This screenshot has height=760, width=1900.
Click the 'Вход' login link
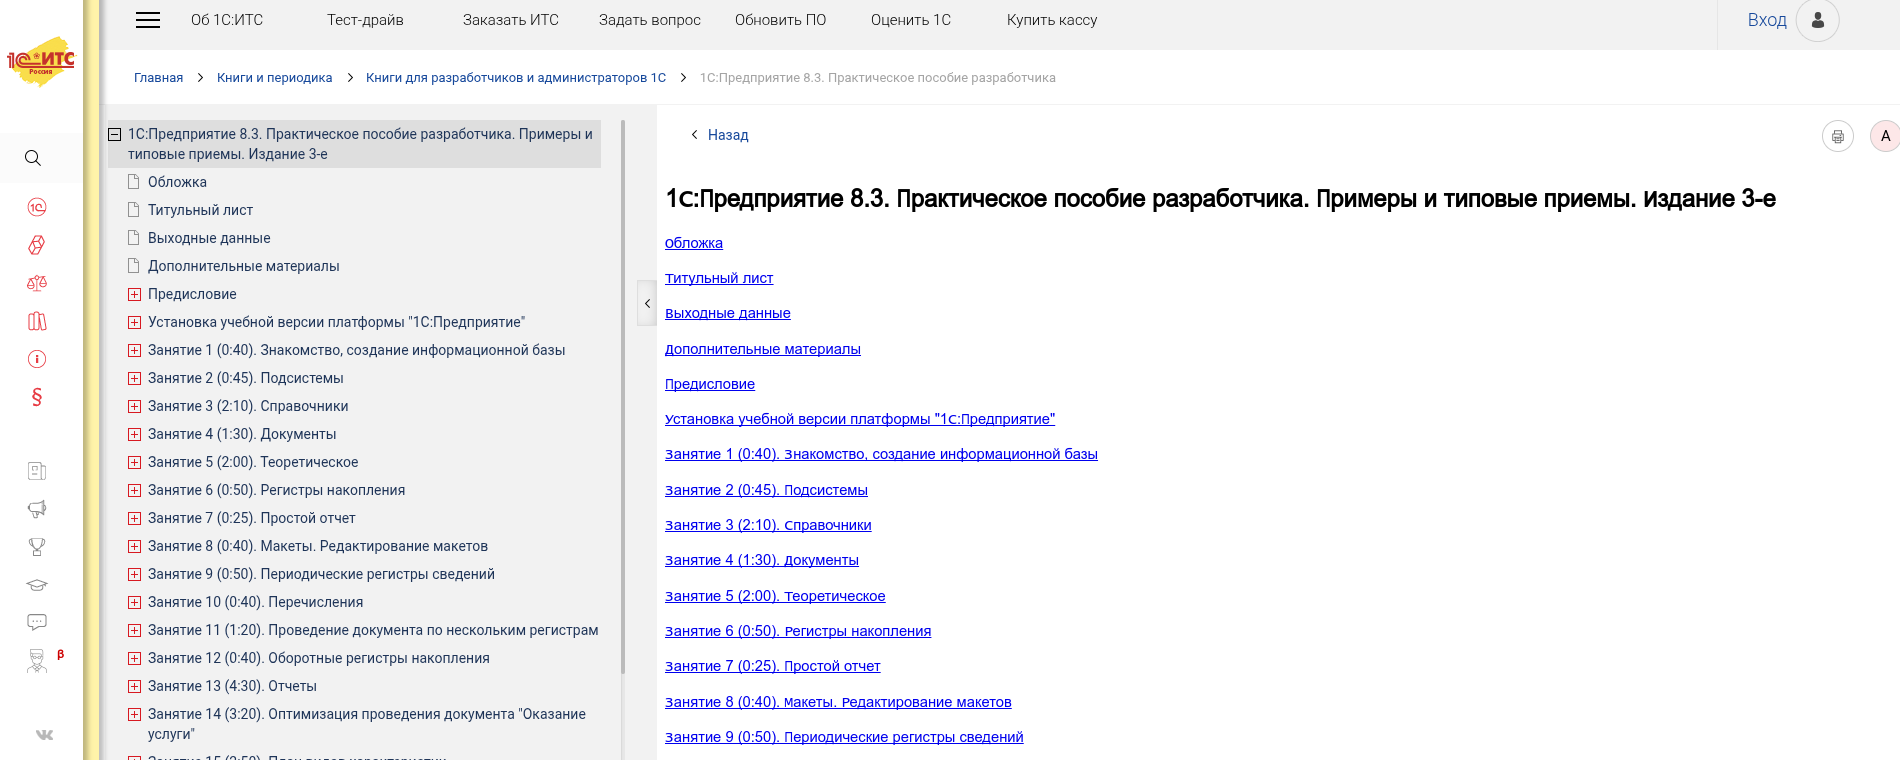tap(1767, 20)
